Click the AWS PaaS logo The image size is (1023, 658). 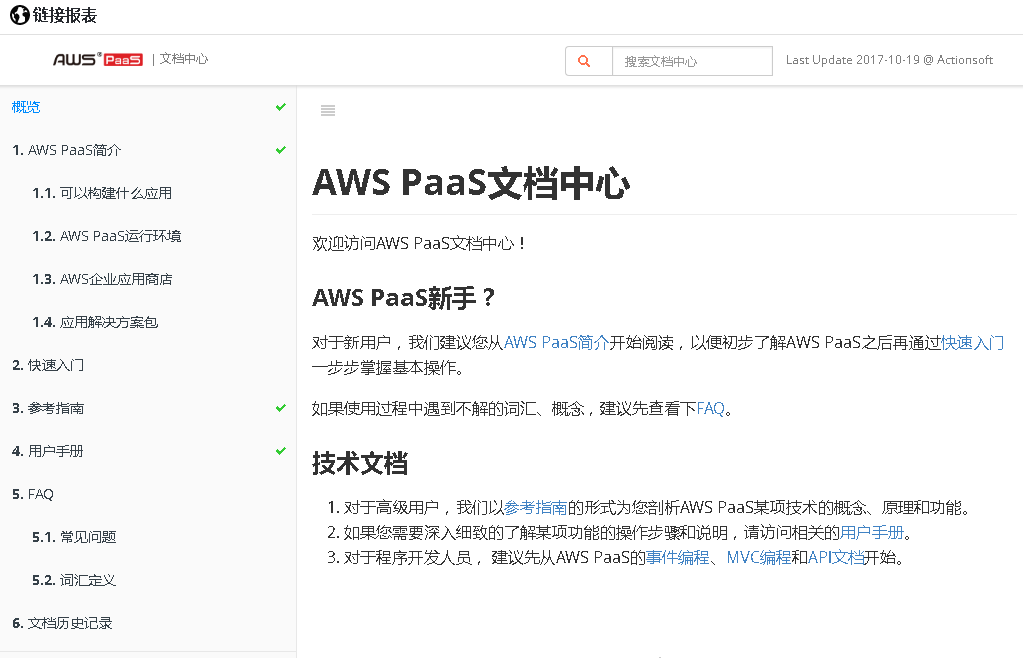point(98,59)
